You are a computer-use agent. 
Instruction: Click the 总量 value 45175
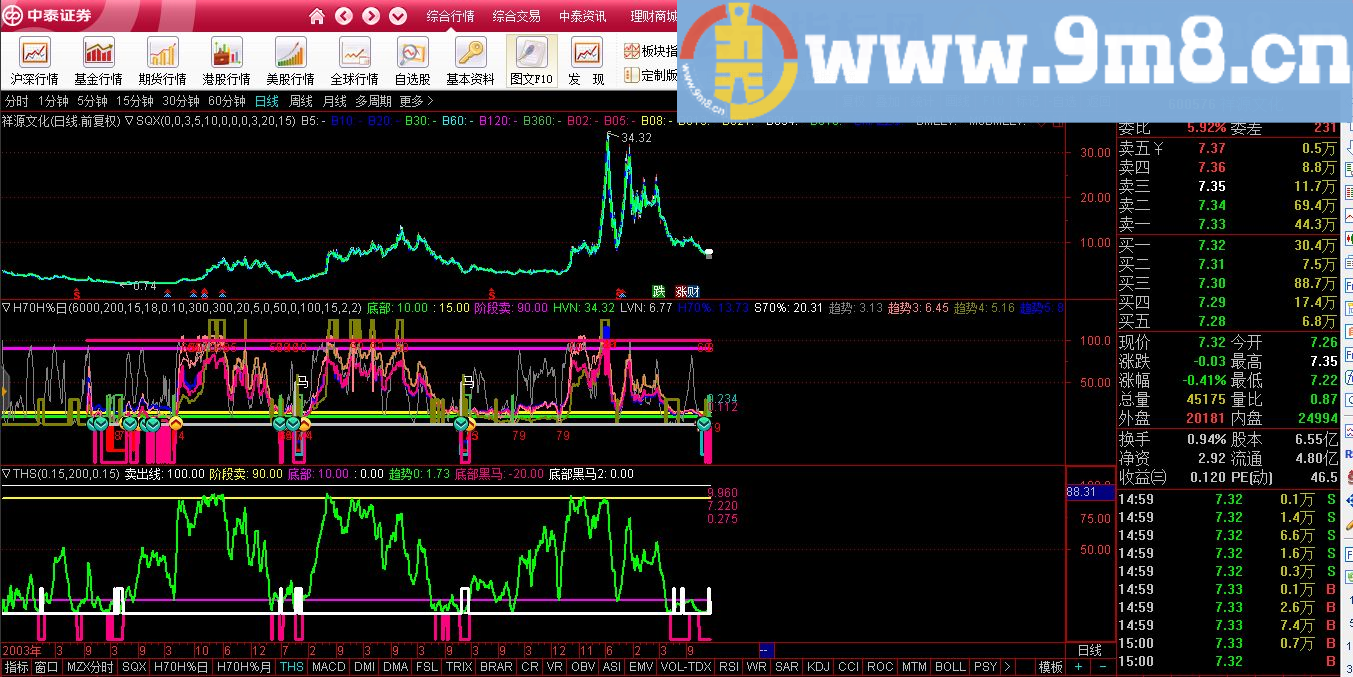pyautogui.click(x=1206, y=399)
